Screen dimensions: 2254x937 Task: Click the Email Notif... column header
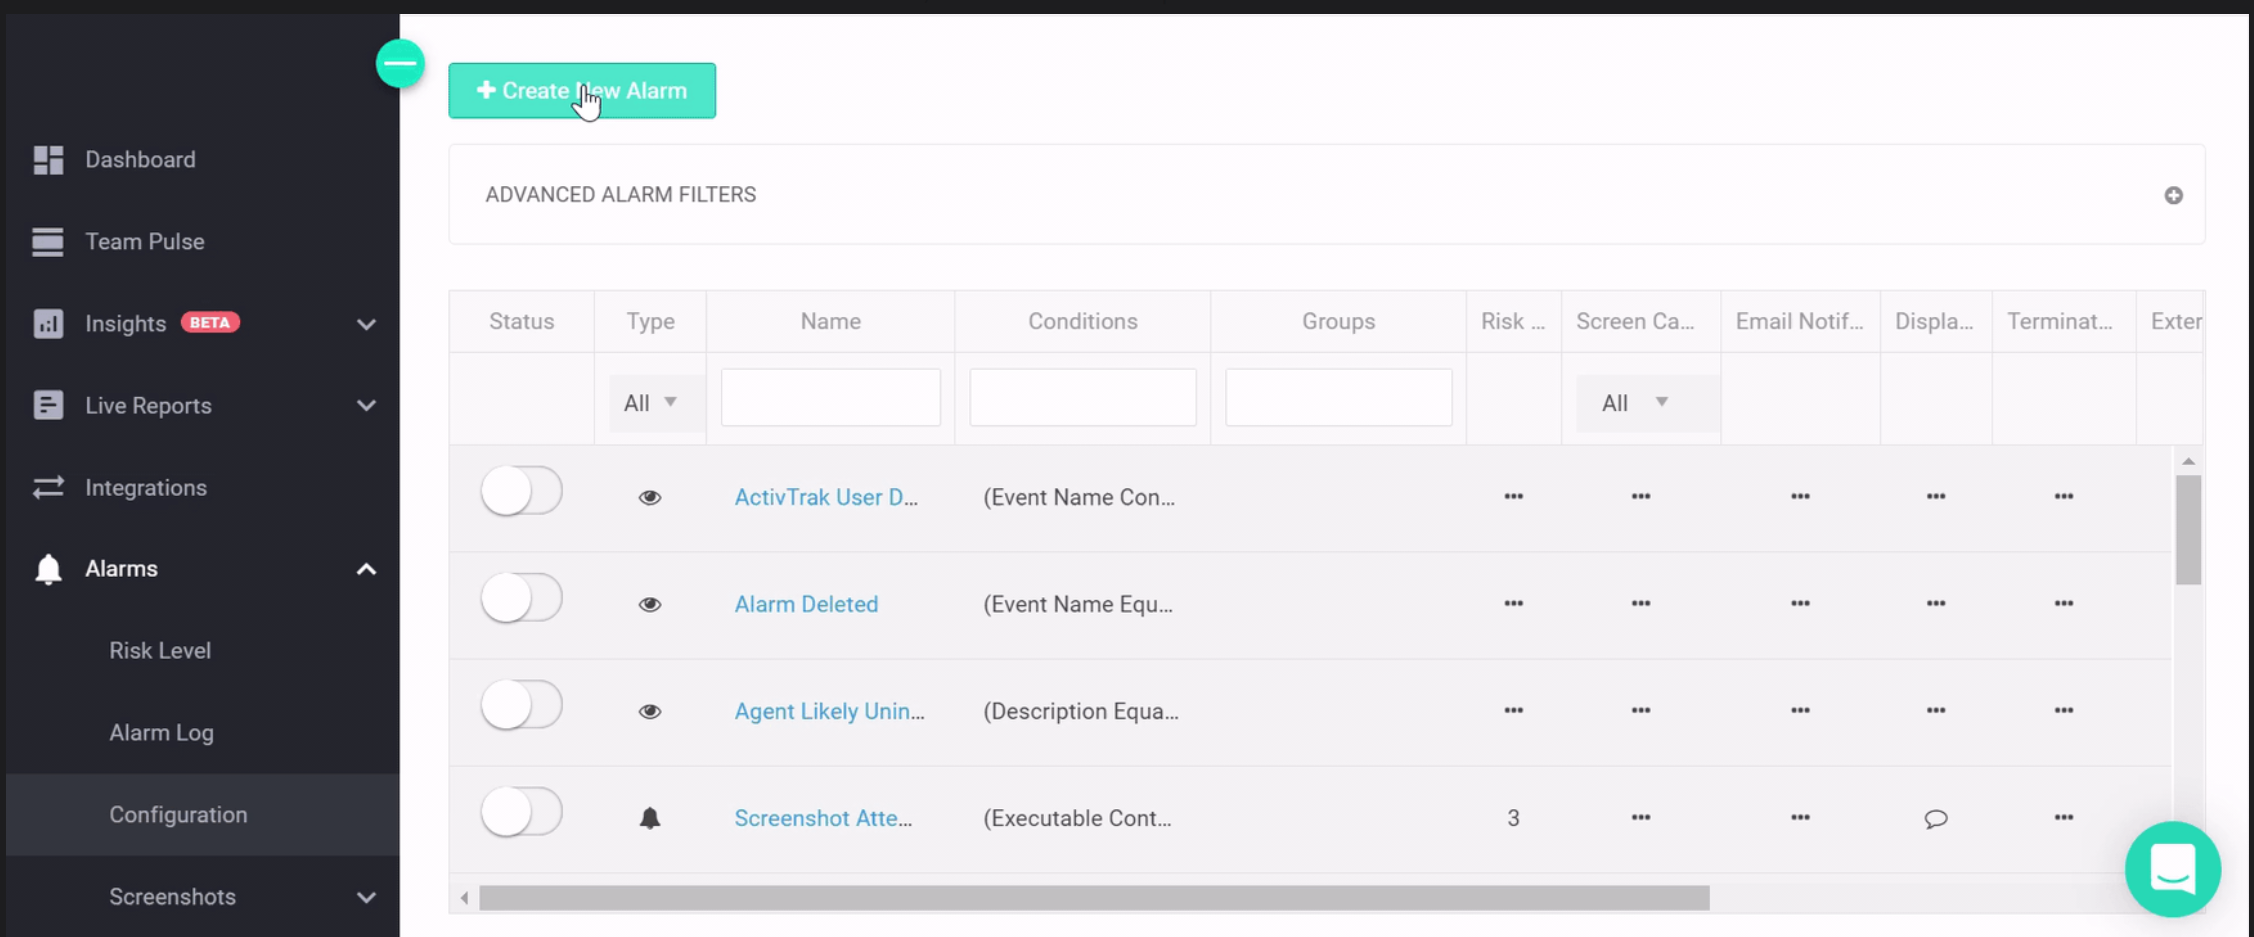tap(1800, 321)
